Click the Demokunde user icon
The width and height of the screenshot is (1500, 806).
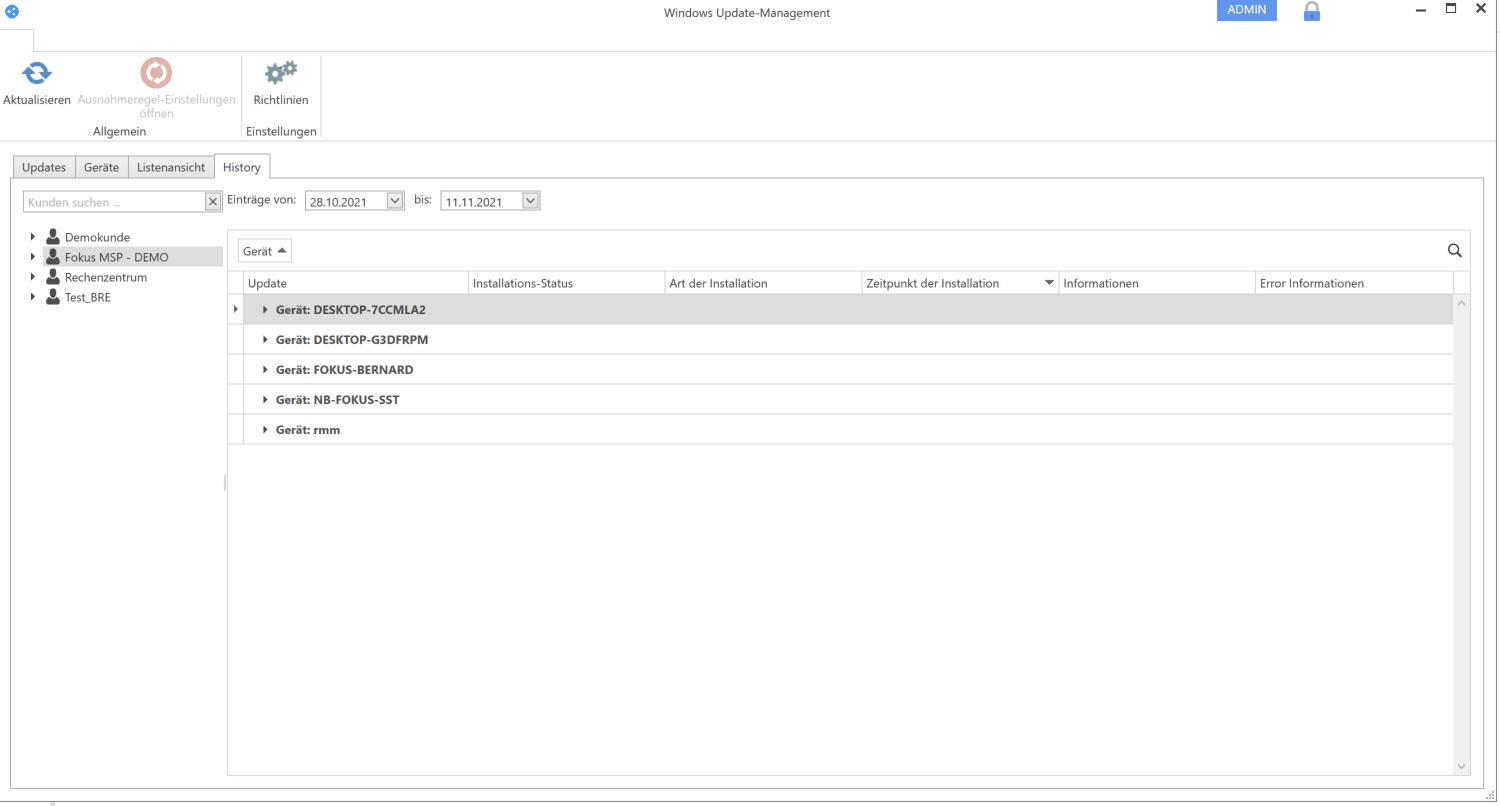click(53, 237)
